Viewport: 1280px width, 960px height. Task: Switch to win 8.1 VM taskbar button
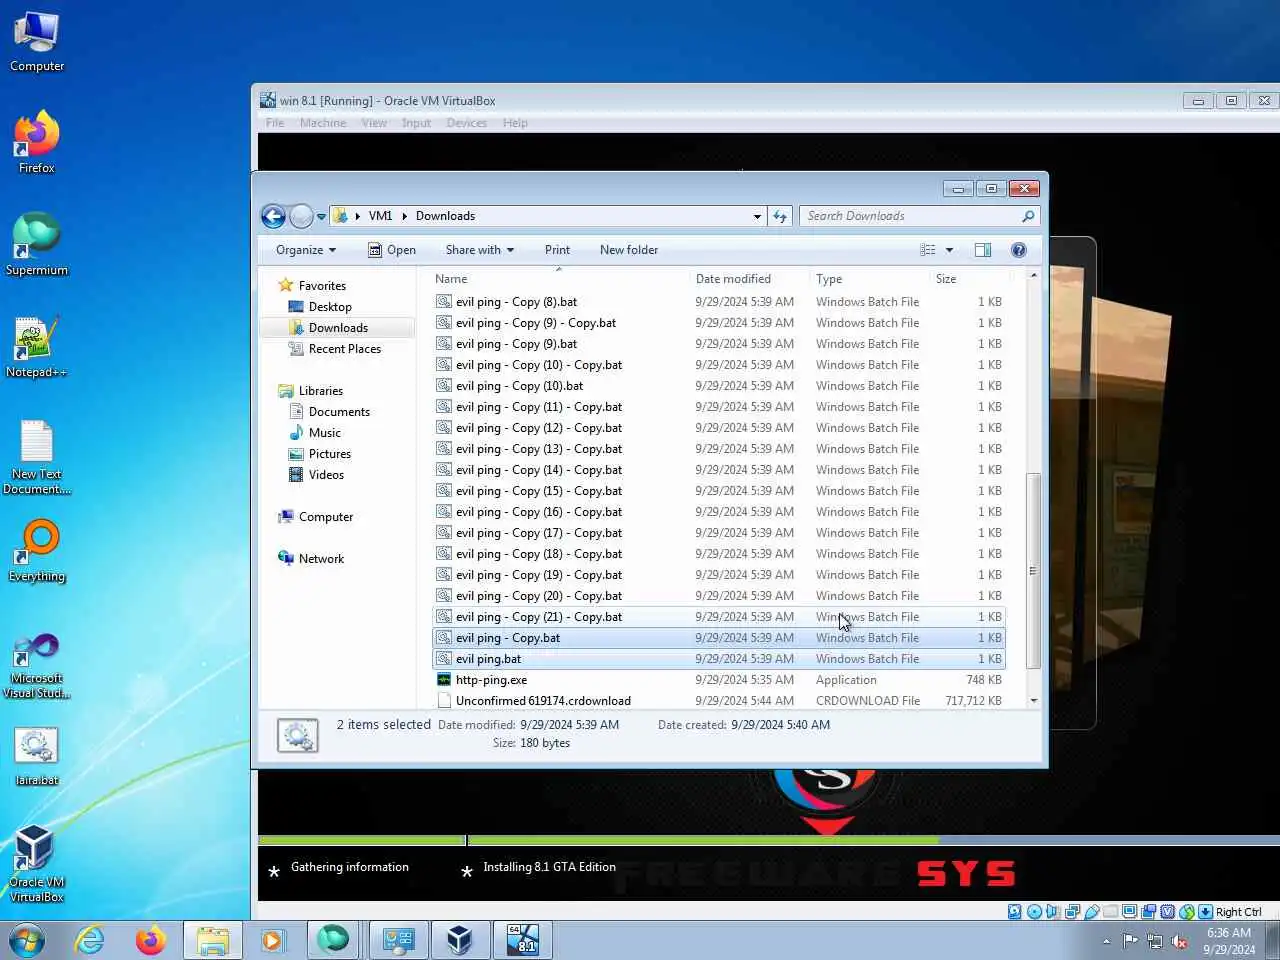[x=523, y=940]
